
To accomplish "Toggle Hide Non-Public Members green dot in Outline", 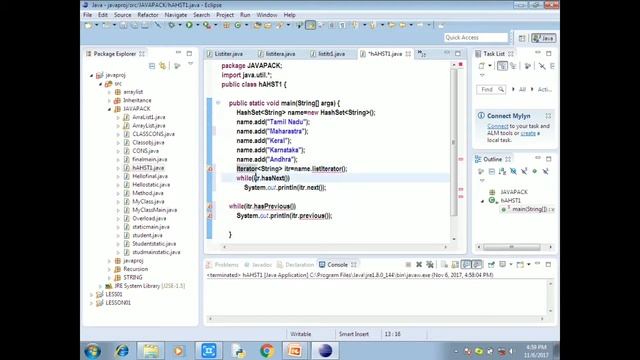I will [535, 171].
